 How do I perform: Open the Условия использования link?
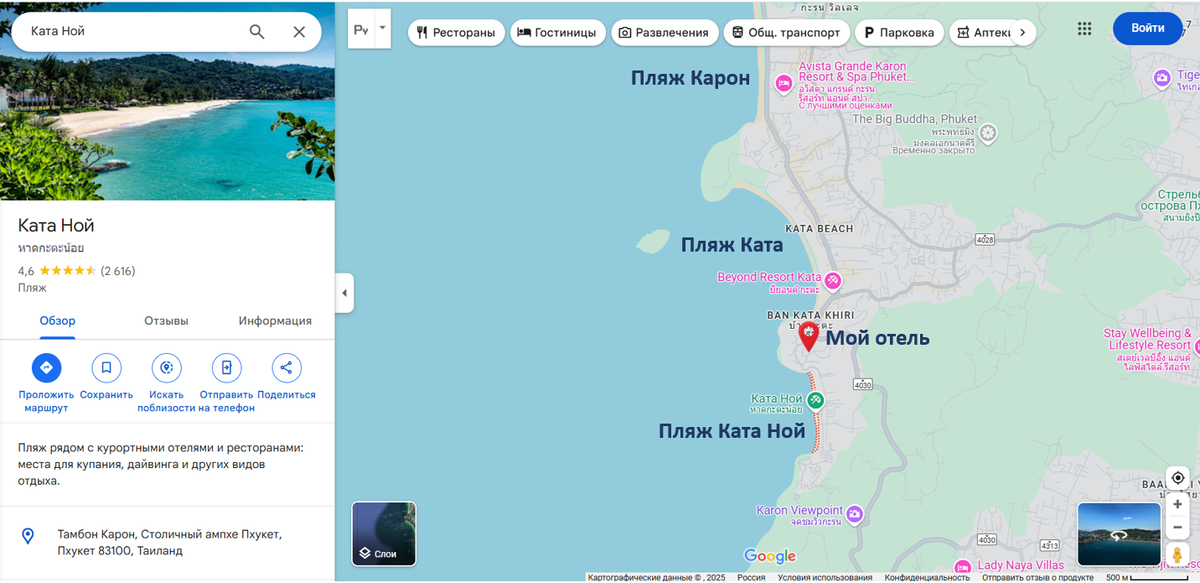coord(824,578)
